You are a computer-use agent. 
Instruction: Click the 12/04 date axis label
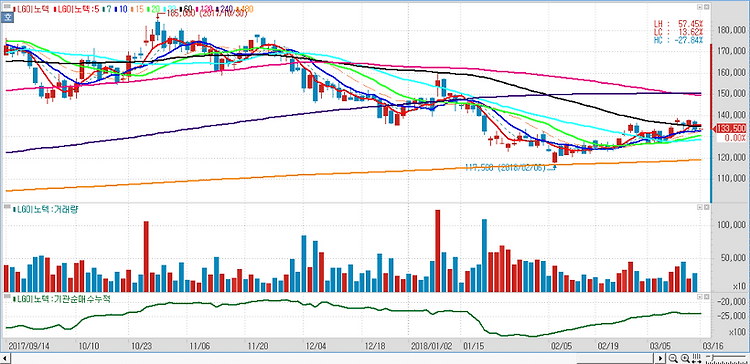click(x=316, y=345)
